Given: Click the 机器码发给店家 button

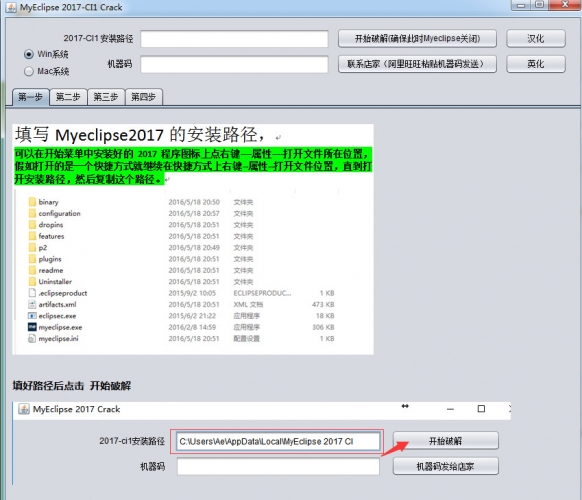Looking at the screenshot, I should [445, 467].
